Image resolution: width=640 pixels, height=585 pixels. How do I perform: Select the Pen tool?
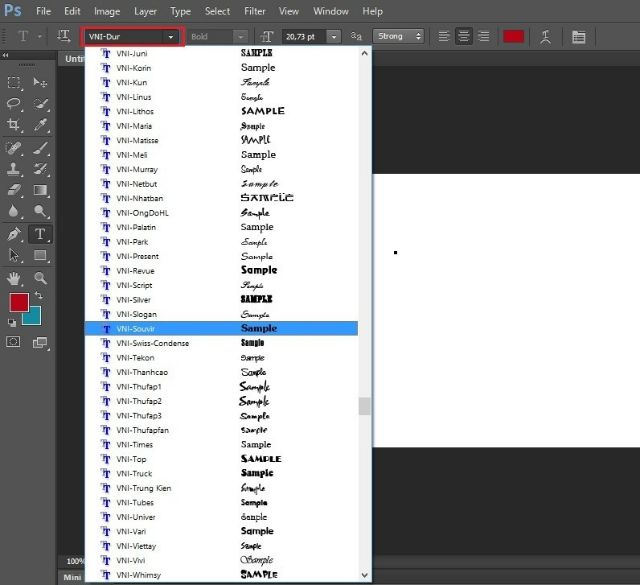(14, 234)
